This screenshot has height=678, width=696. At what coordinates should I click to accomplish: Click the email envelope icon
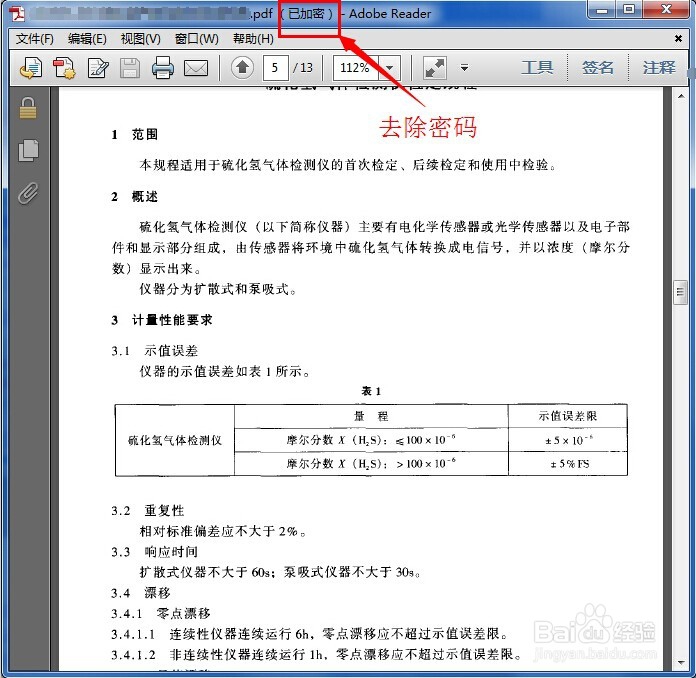coord(196,68)
